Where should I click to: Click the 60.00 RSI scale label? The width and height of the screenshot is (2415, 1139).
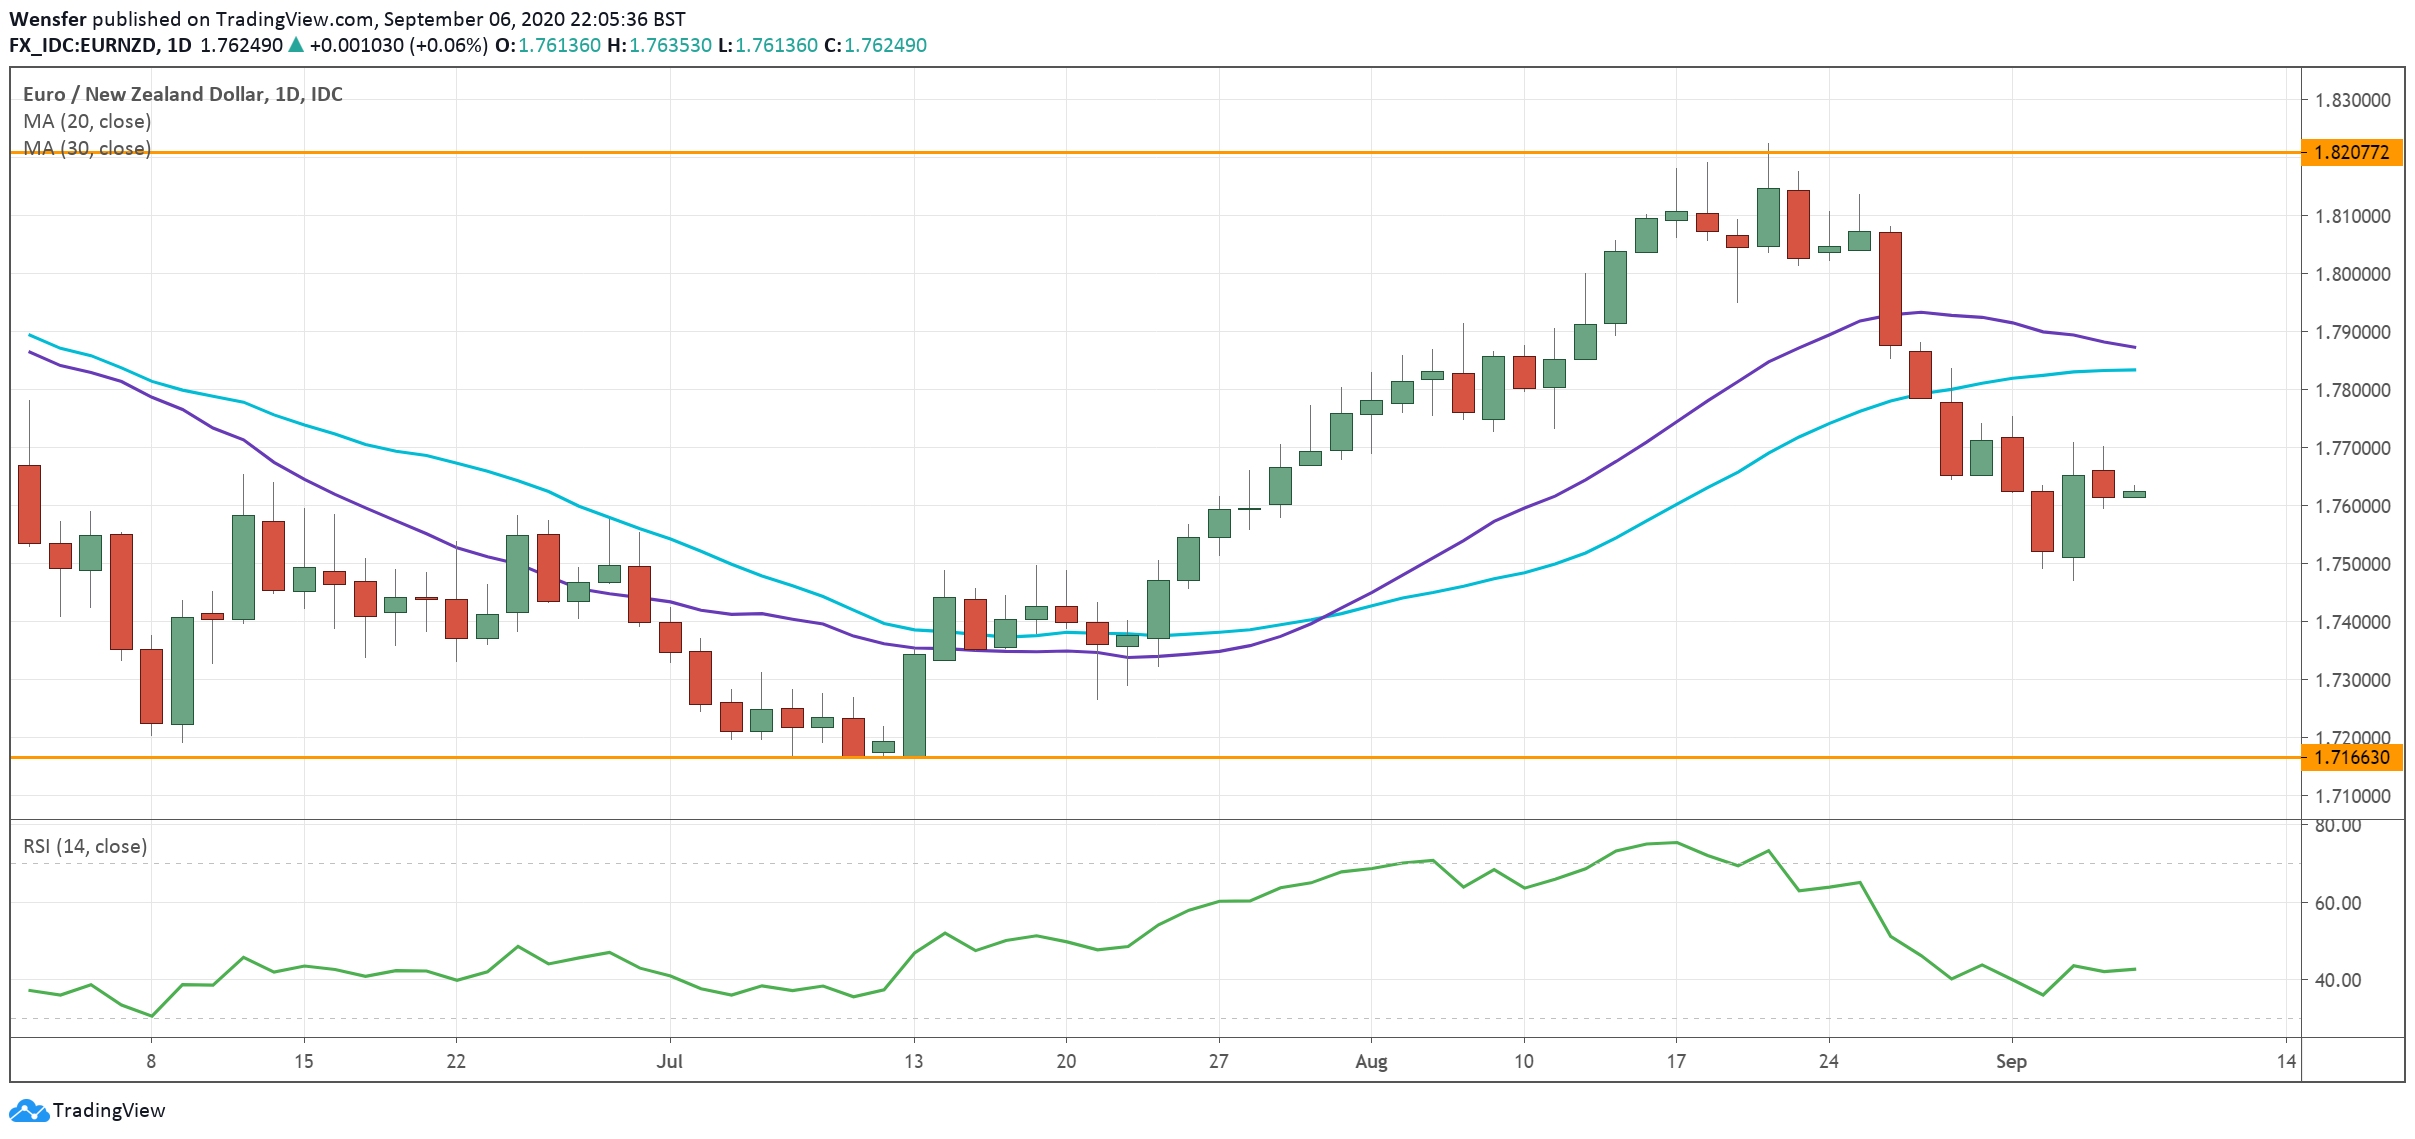[x=2337, y=903]
